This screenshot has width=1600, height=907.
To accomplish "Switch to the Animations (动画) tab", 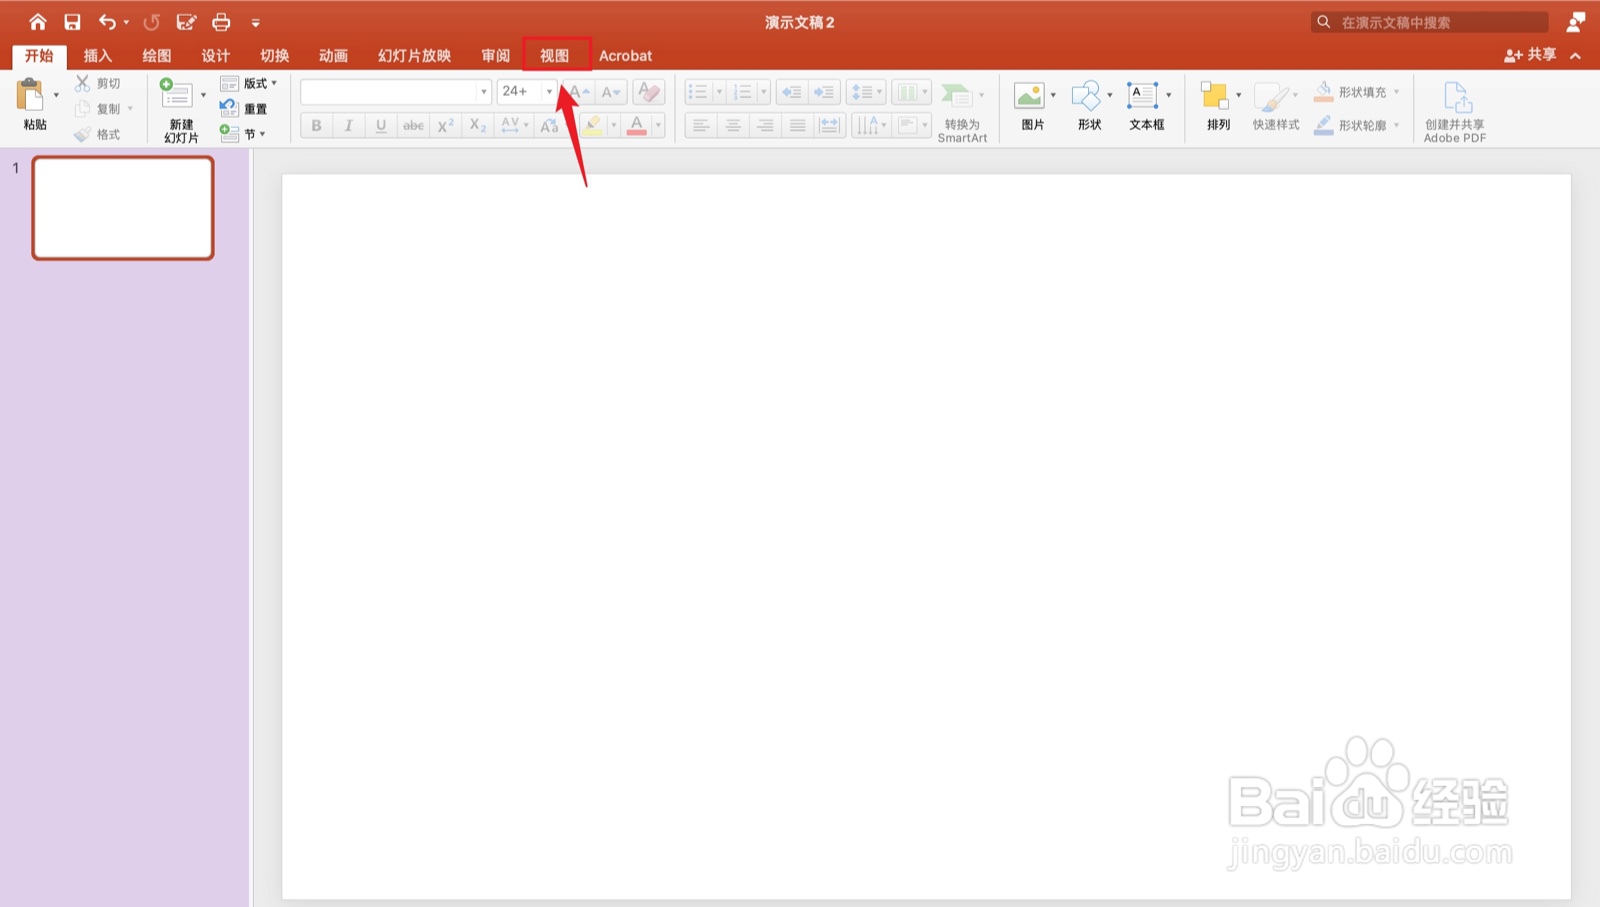I will click(x=334, y=56).
